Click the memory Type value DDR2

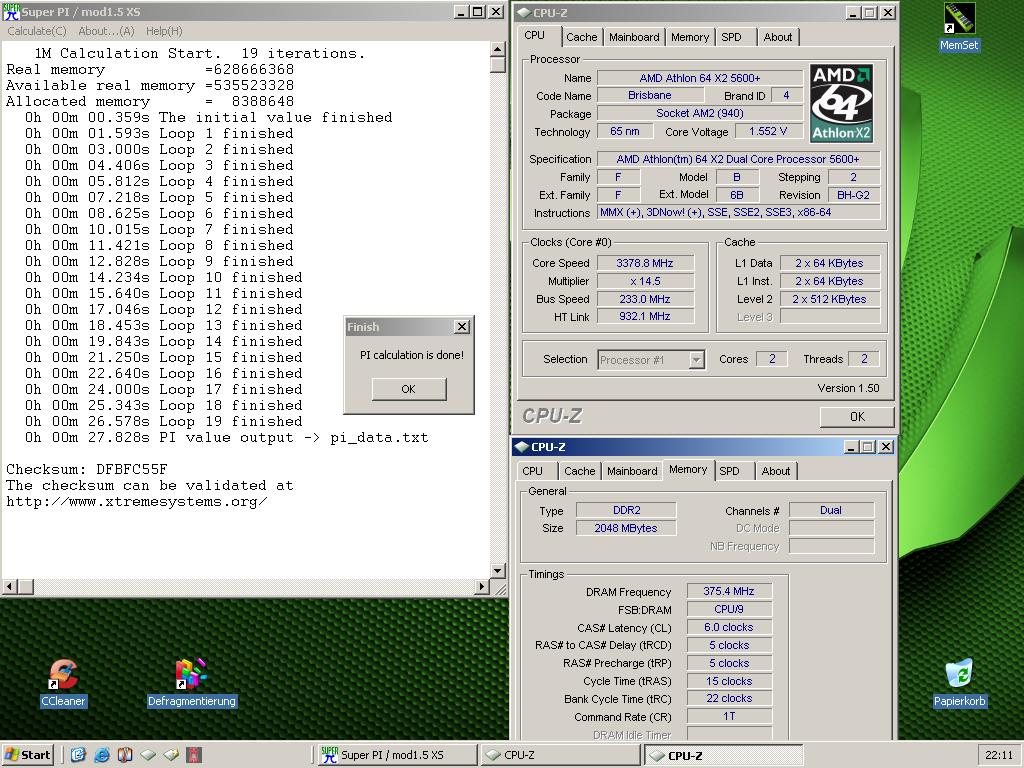tap(626, 511)
